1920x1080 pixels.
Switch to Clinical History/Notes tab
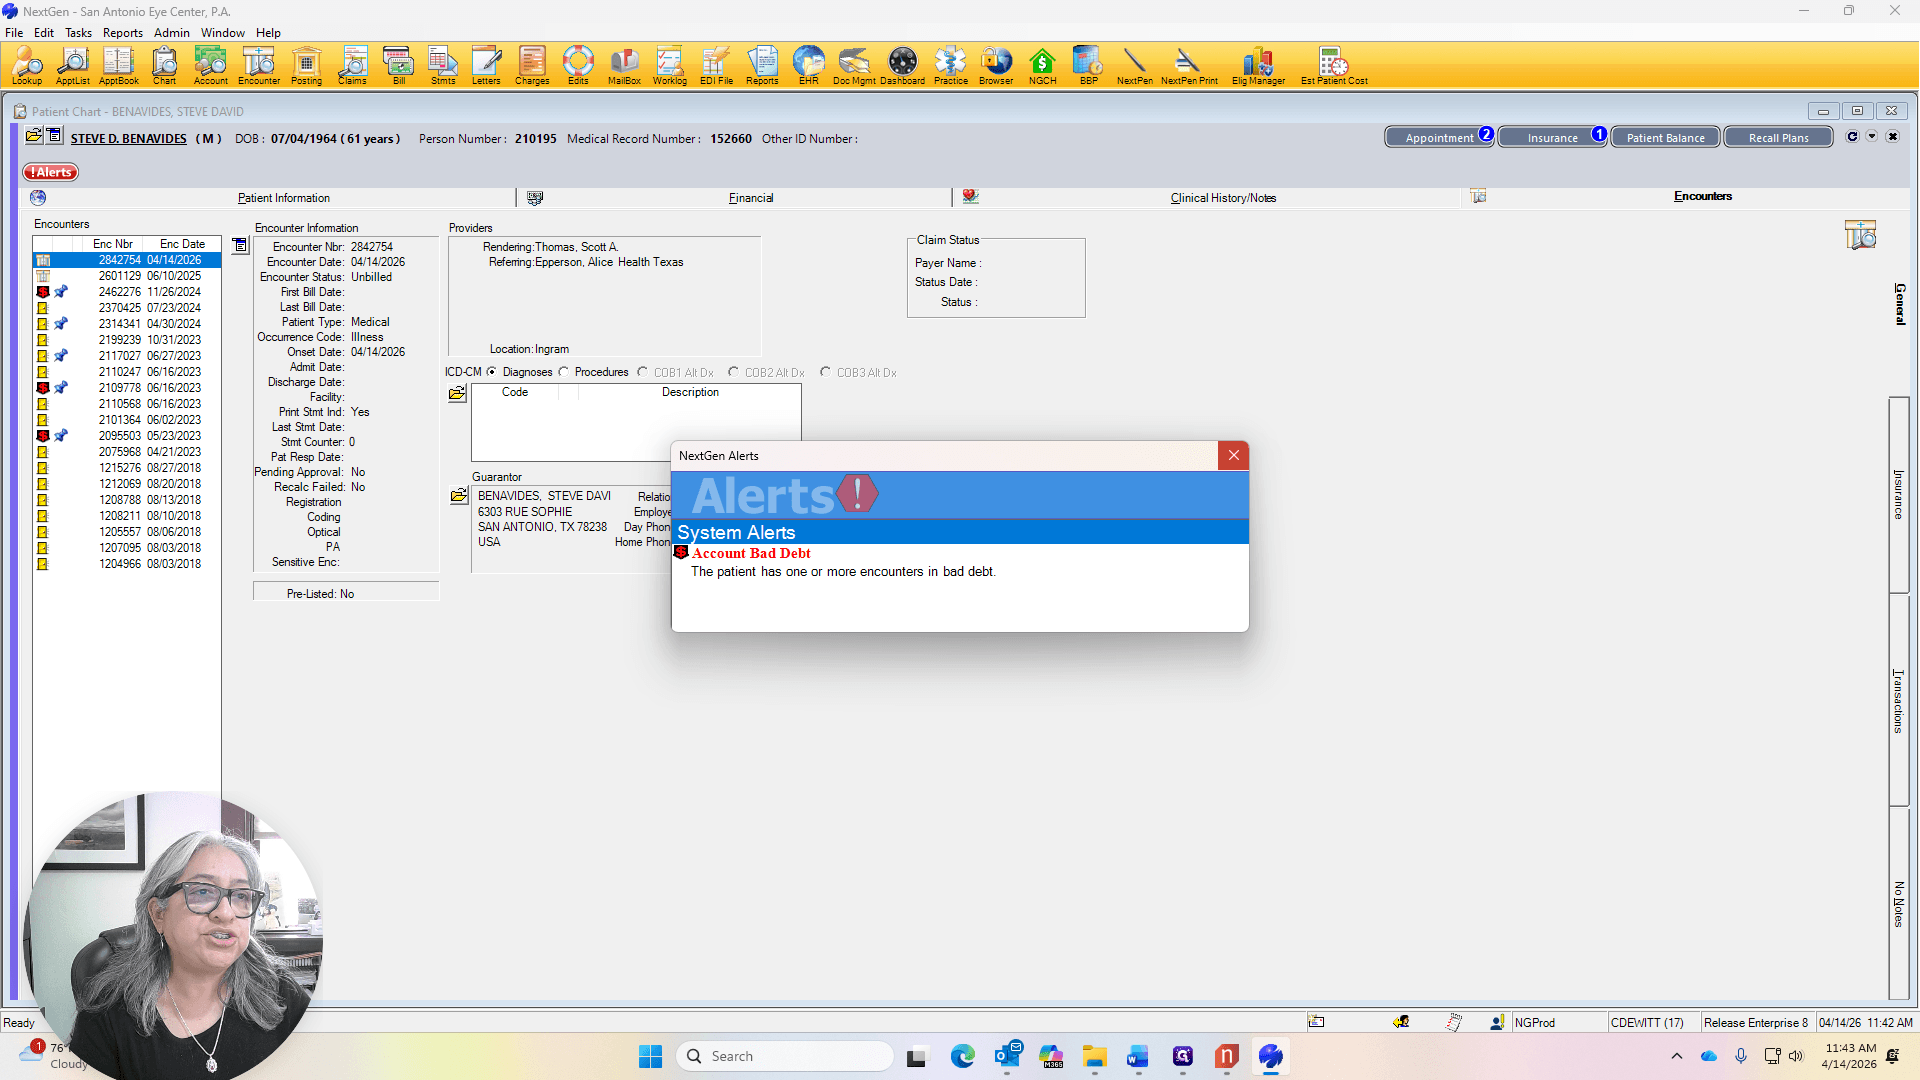click(1223, 198)
